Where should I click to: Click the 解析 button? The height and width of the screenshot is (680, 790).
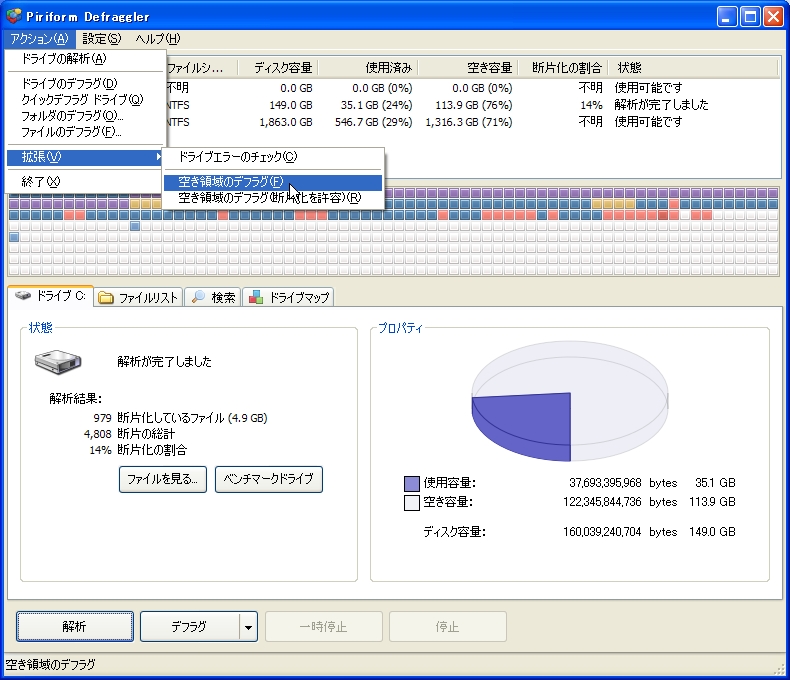(75, 626)
